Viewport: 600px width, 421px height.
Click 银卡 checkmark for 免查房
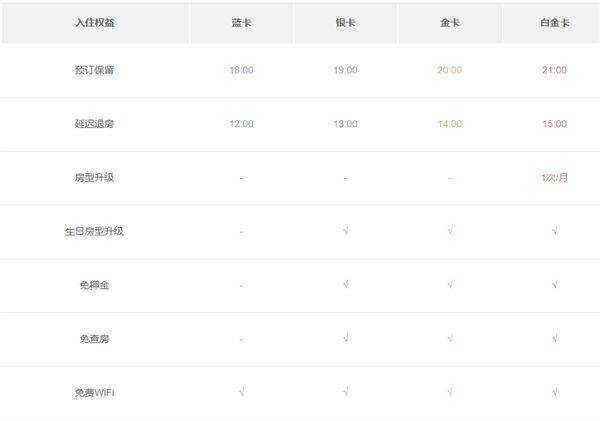346,338
